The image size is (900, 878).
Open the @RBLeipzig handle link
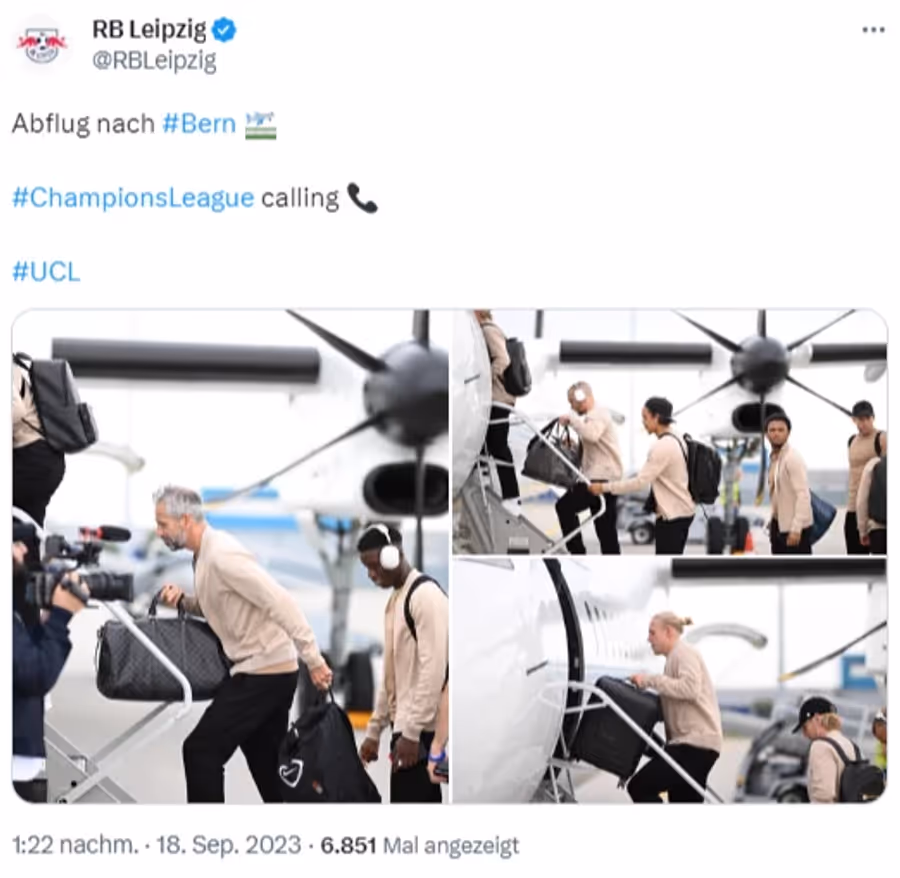[x=154, y=60]
